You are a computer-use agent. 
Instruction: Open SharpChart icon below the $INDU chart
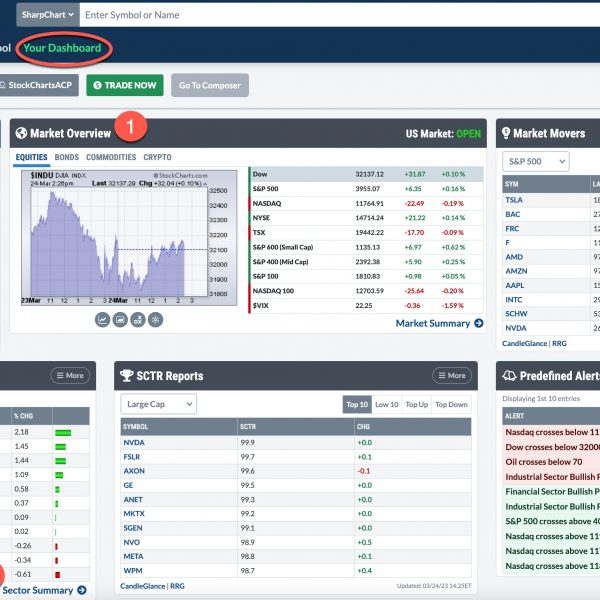pyautogui.click(x=102, y=320)
